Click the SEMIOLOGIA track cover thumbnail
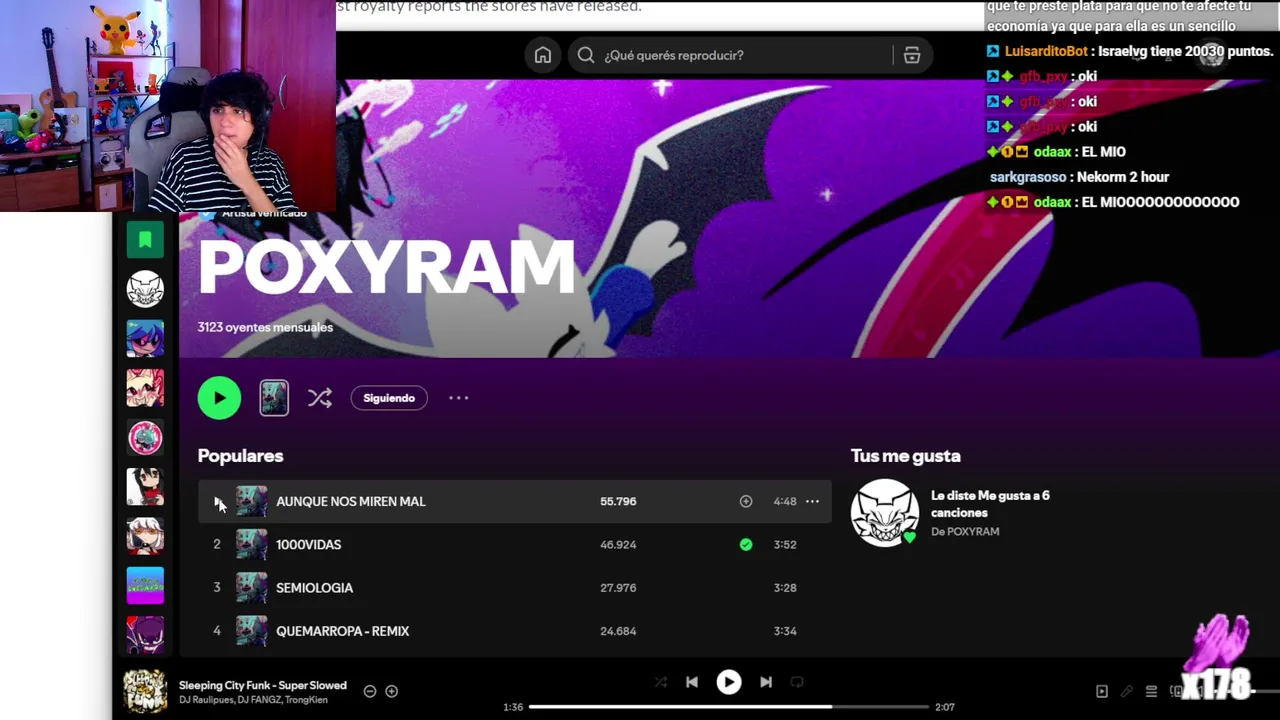The width and height of the screenshot is (1280, 720). 251,588
